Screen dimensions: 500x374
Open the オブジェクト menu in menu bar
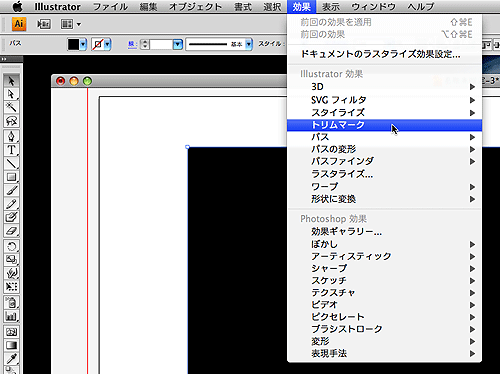point(195,7)
